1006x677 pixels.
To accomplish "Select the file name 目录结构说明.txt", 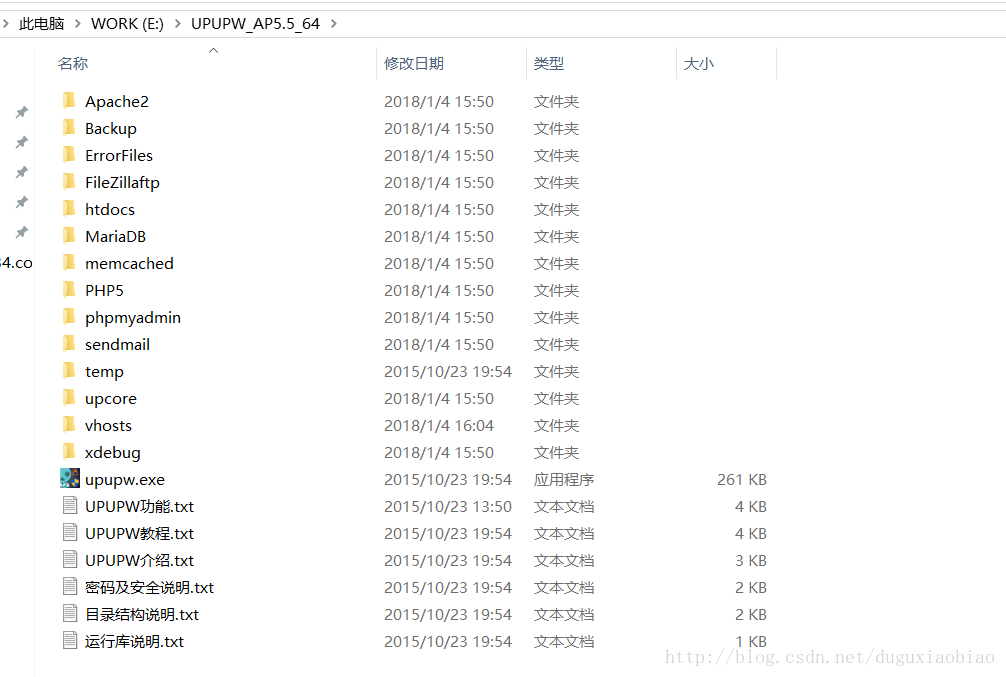I will click(142, 615).
